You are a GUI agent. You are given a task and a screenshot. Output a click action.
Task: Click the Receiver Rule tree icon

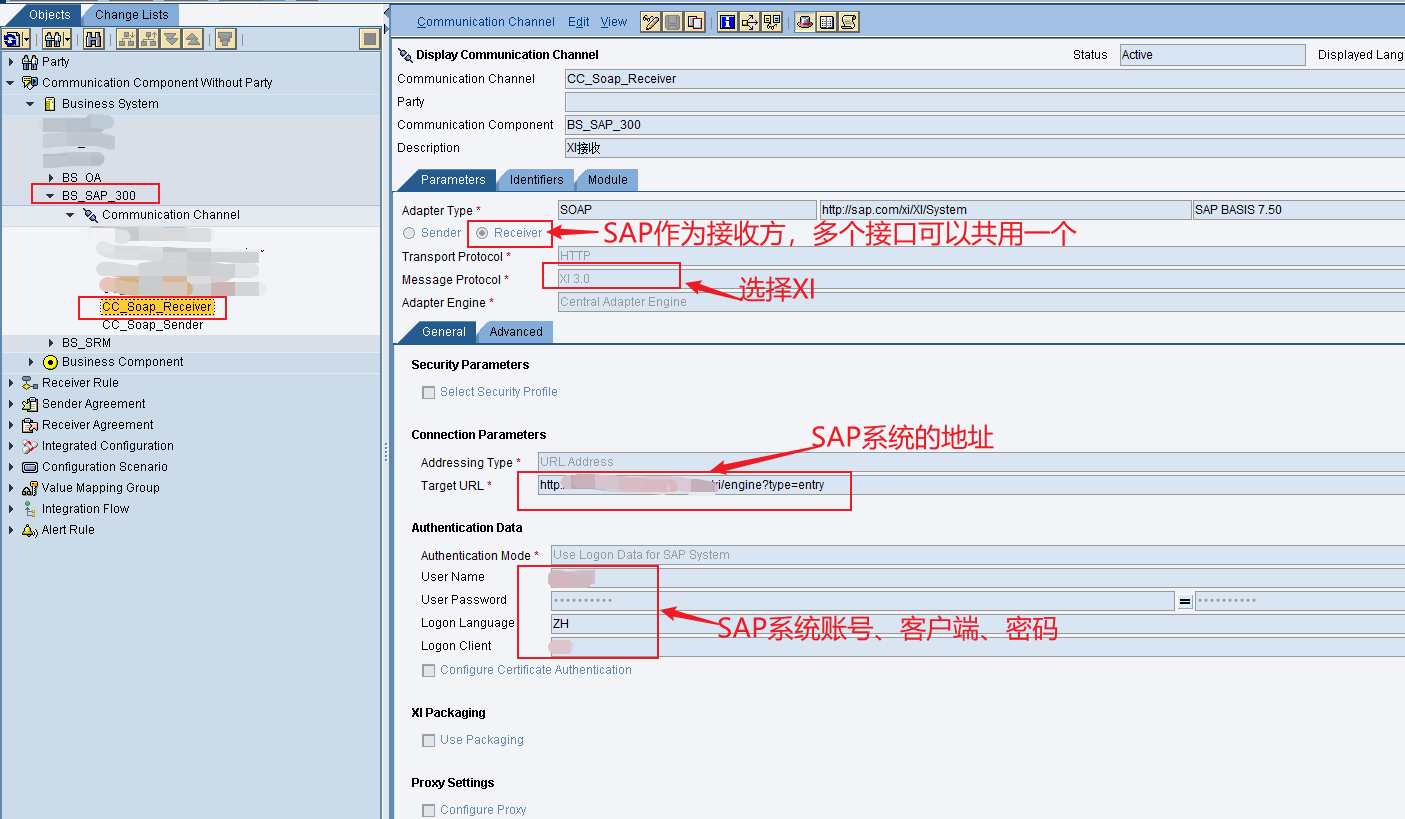tap(30, 383)
